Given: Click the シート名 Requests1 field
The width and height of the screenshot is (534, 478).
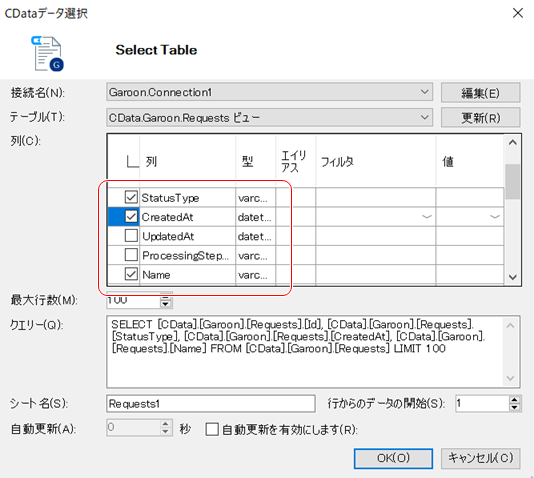Looking at the screenshot, I should pyautogui.click(x=211, y=404).
